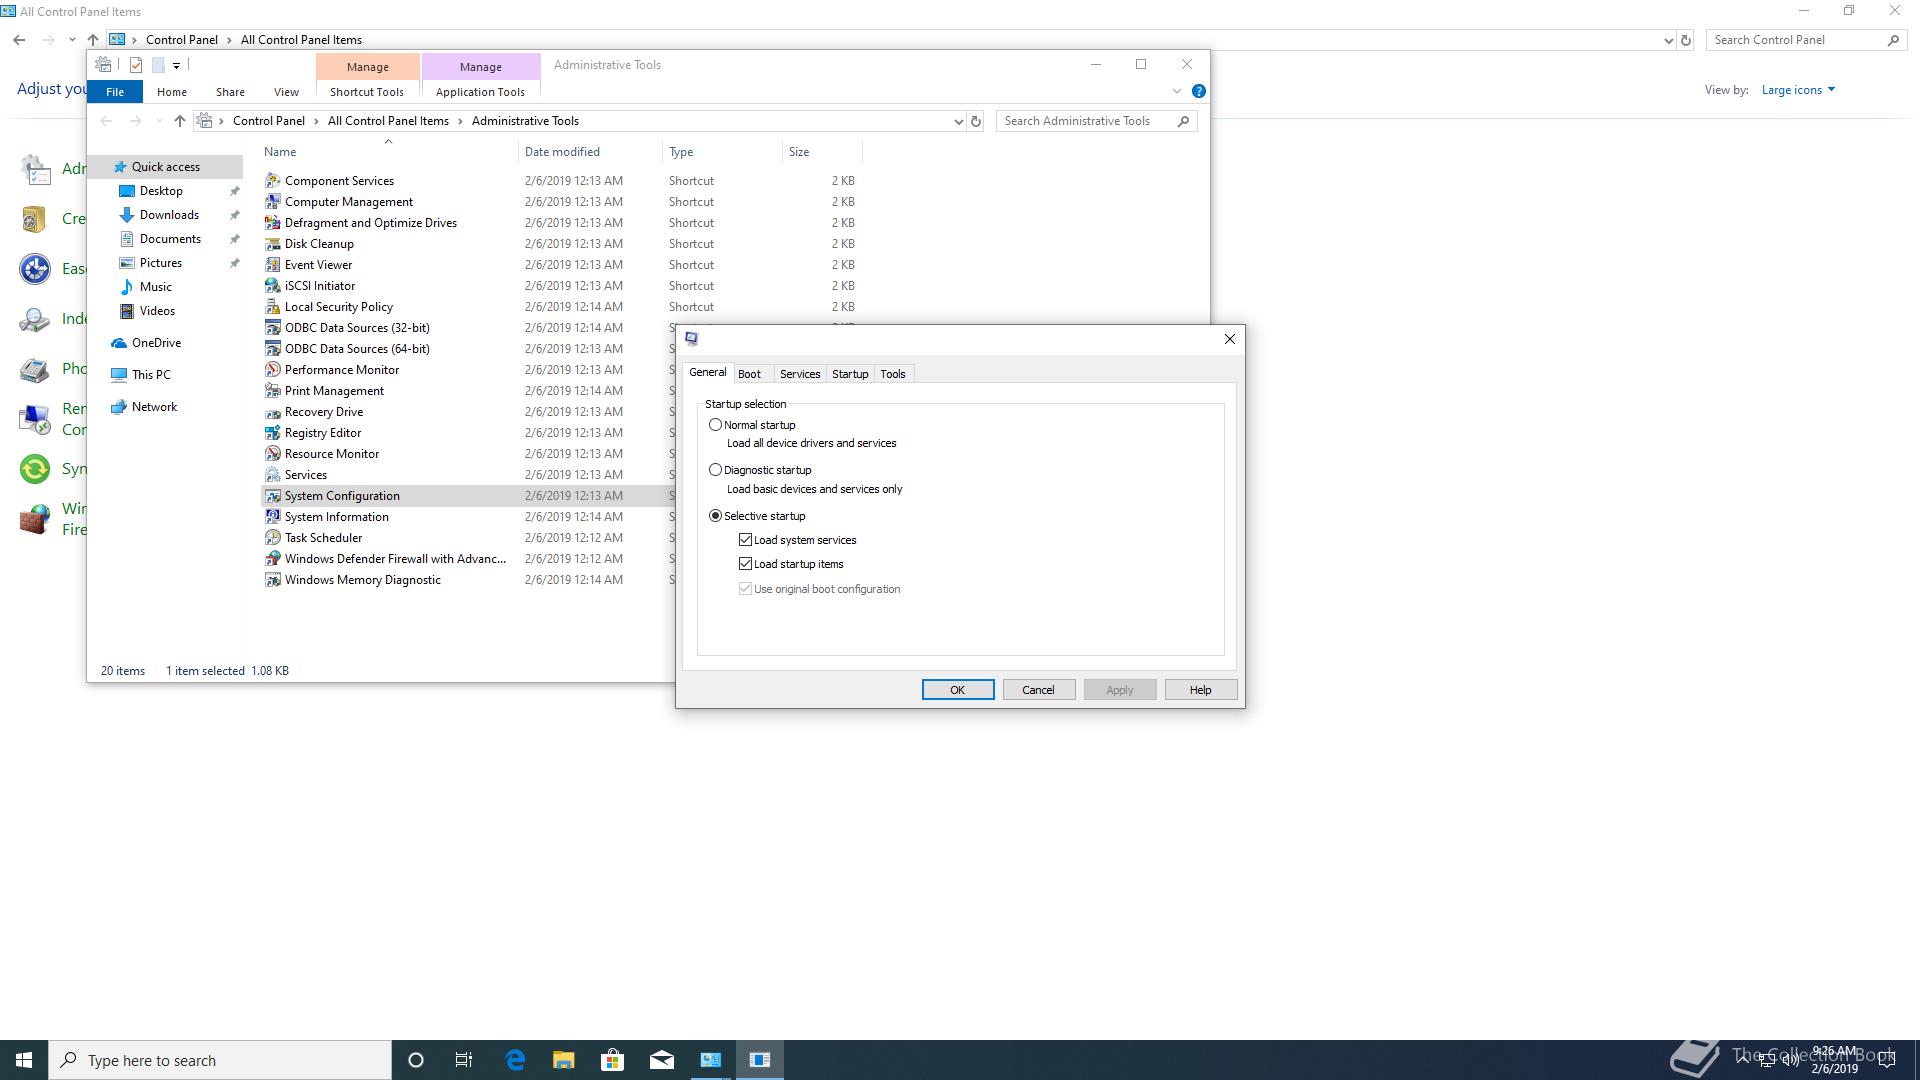Screen dimensions: 1920x1080
Task: Switch to the Startup tab
Action: point(850,374)
